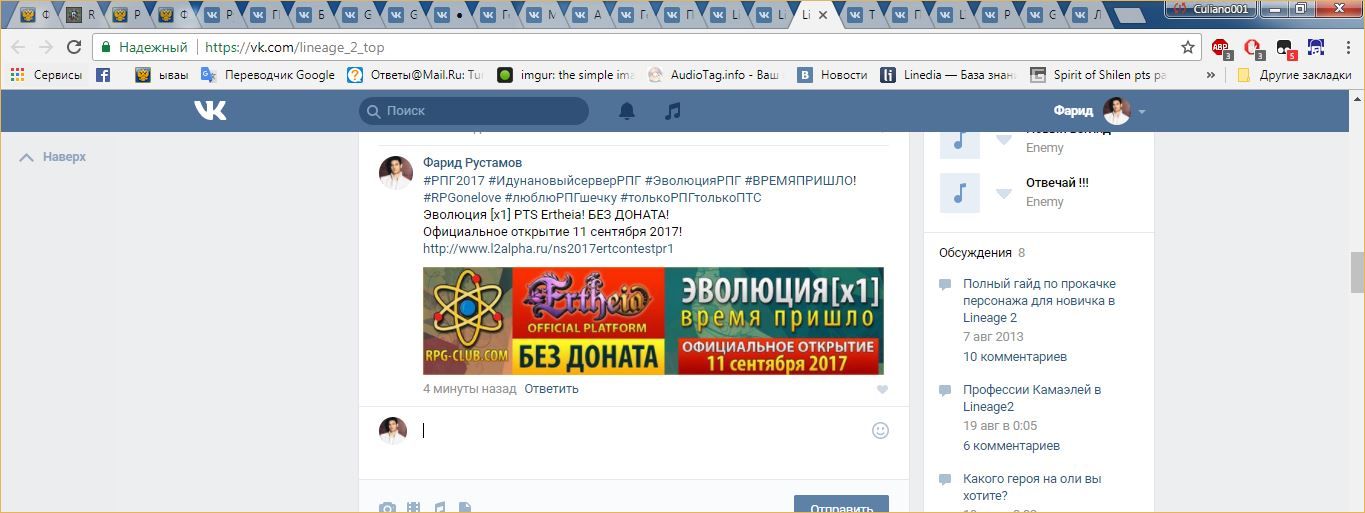Attach an audio track to the comment
Viewport: 1365px width, 513px height.
coord(439,508)
